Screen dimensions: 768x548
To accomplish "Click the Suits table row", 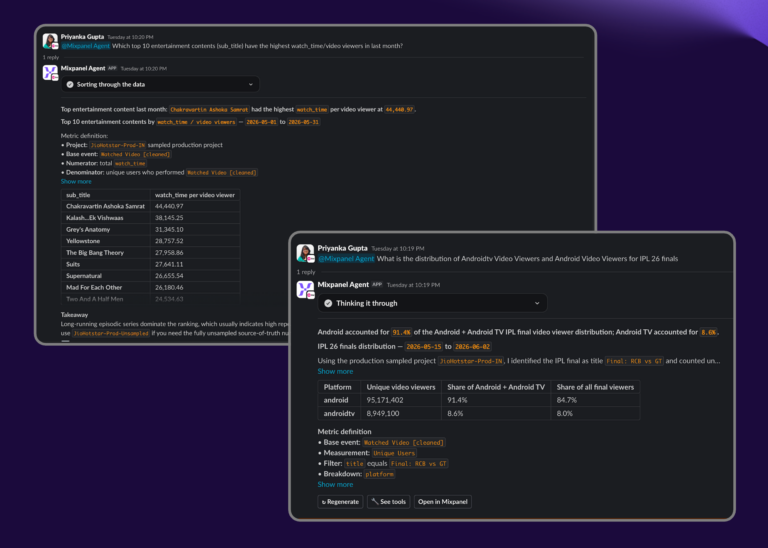I will pos(150,264).
